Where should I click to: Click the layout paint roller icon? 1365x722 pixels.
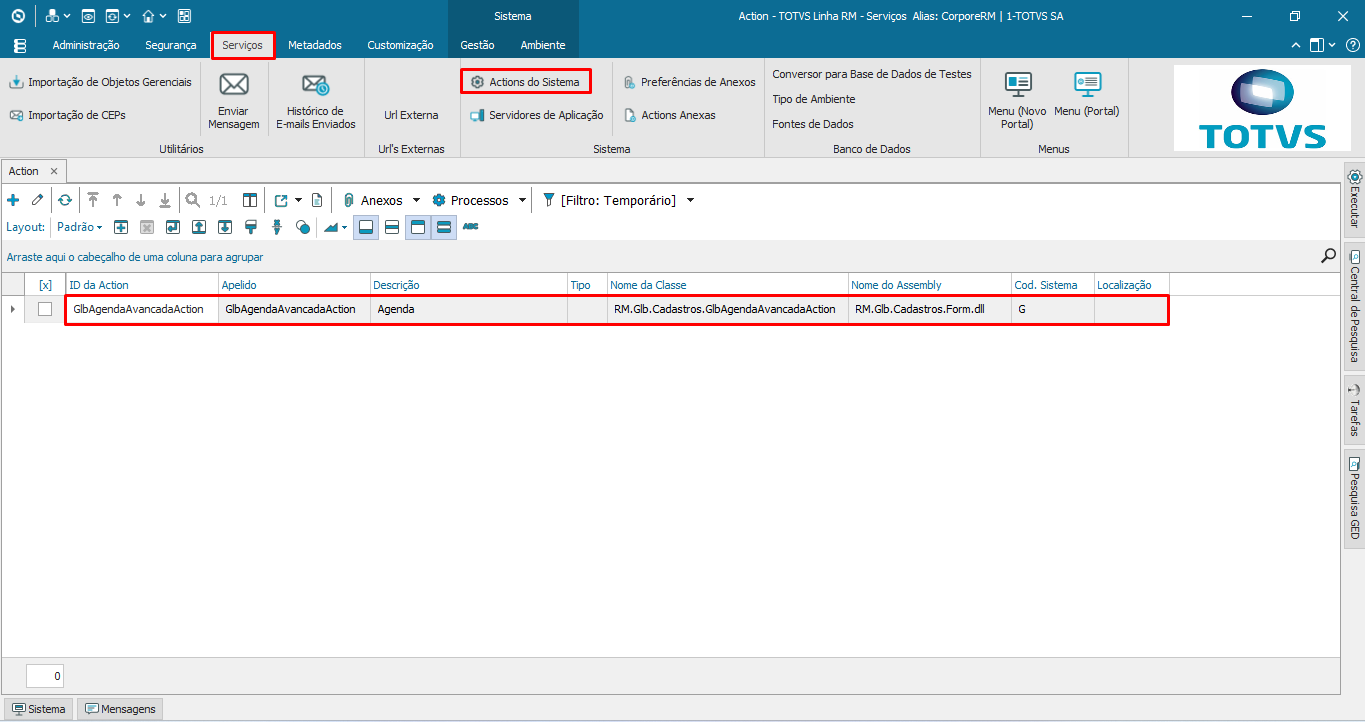click(x=251, y=227)
